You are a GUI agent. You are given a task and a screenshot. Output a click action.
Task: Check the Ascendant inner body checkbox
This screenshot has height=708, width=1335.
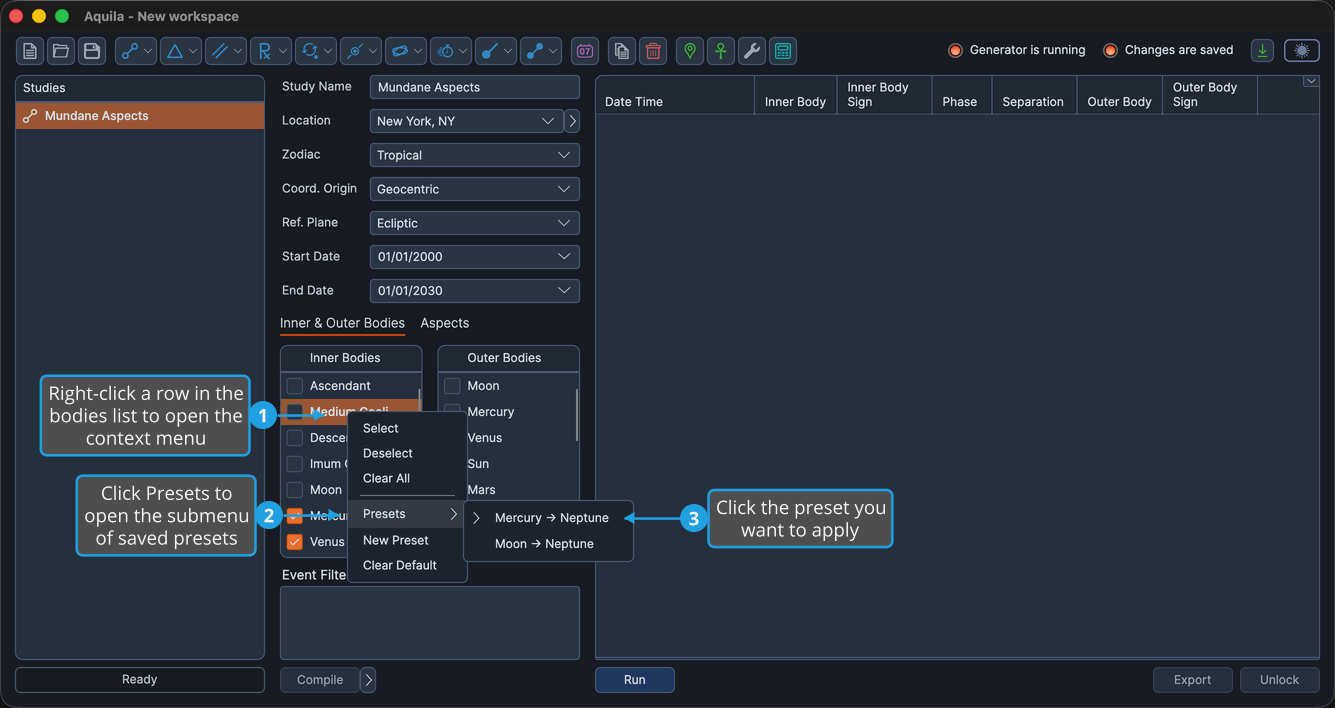(295, 386)
